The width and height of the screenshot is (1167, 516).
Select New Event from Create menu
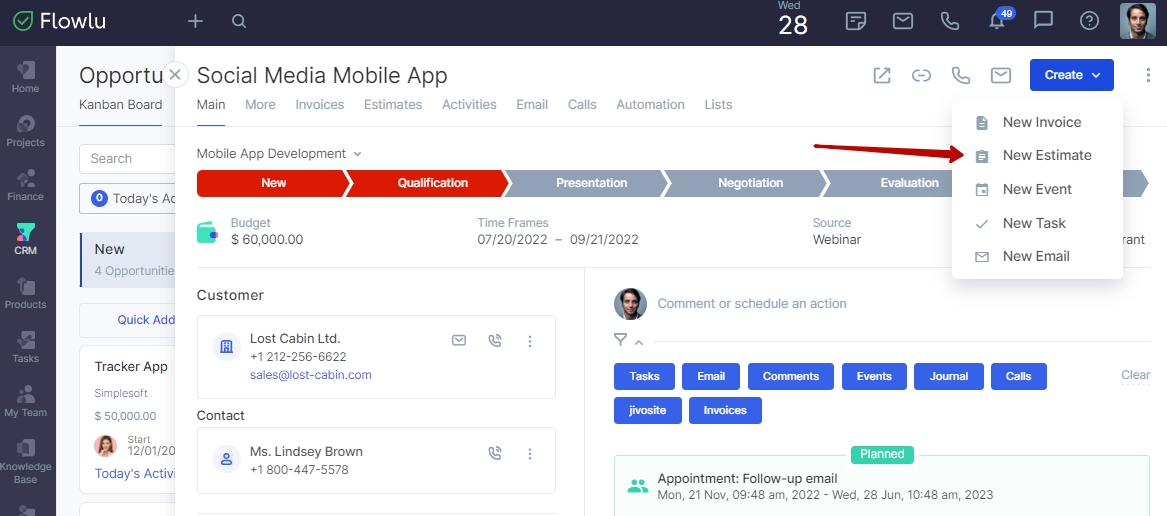coord(1037,189)
